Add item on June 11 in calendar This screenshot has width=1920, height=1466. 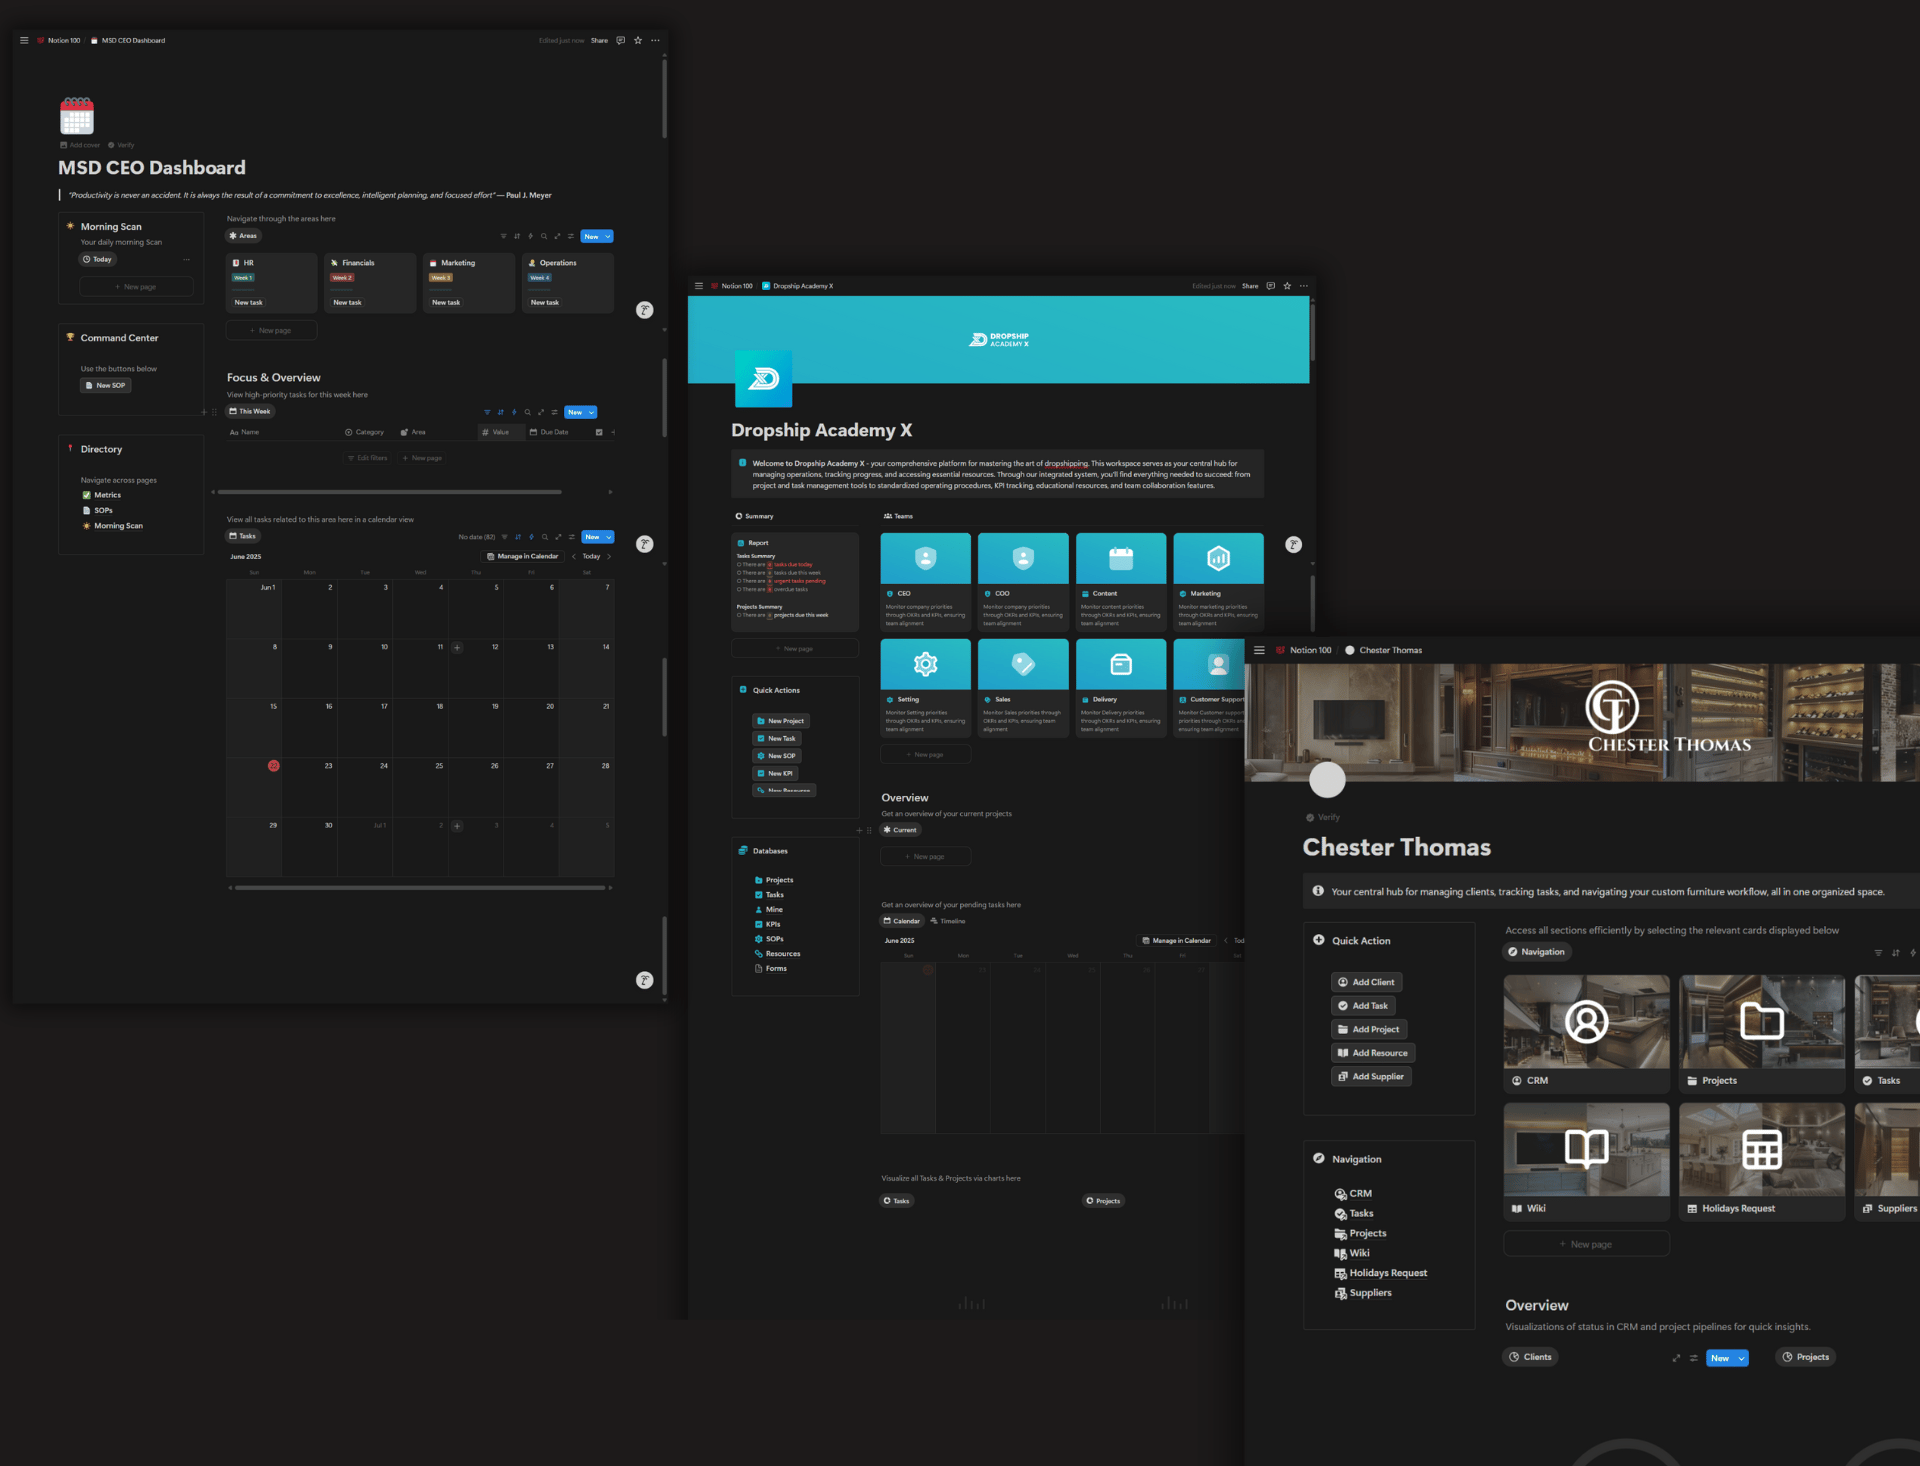coord(457,648)
